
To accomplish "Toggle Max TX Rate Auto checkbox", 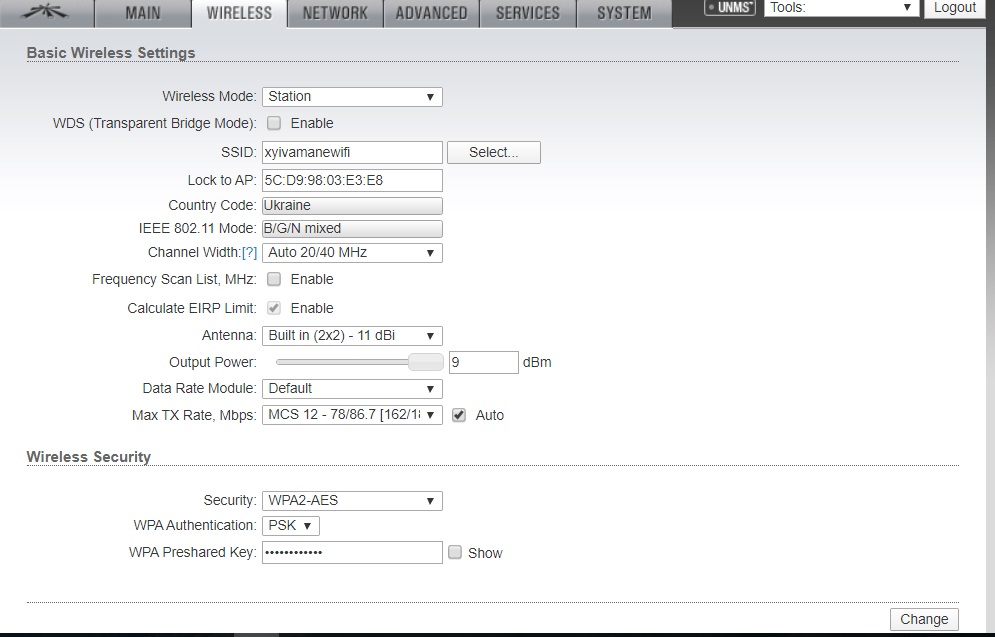I will click(x=459, y=415).
